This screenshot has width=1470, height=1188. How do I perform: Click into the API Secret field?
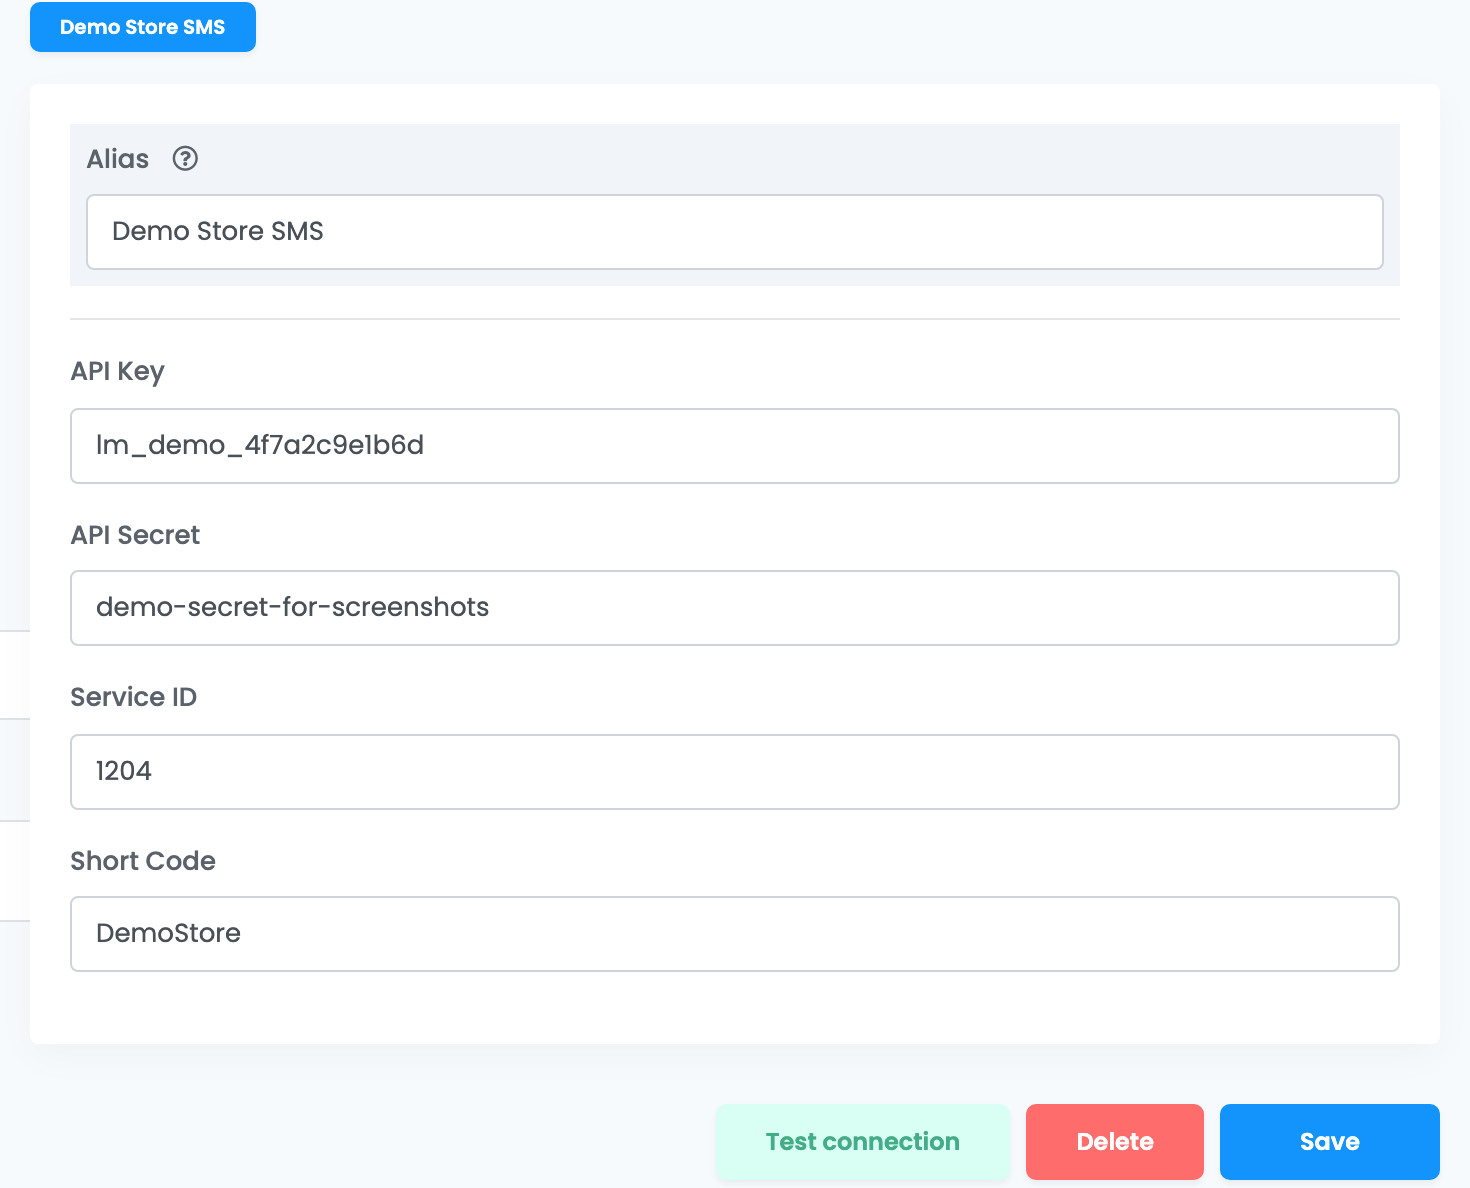click(735, 608)
